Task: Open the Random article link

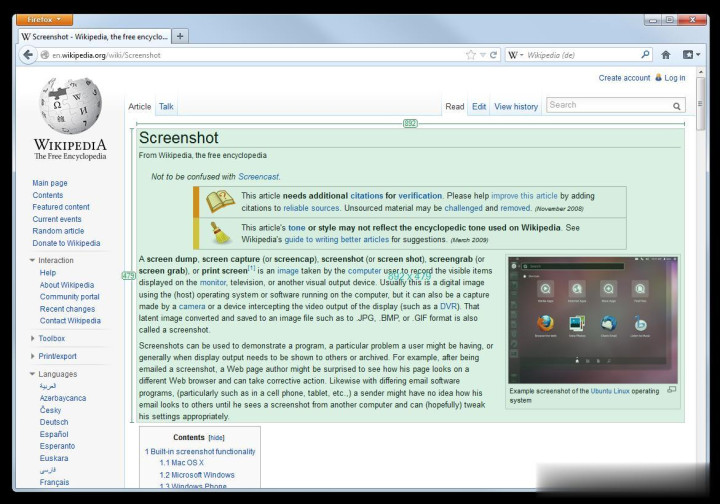Action: point(58,231)
